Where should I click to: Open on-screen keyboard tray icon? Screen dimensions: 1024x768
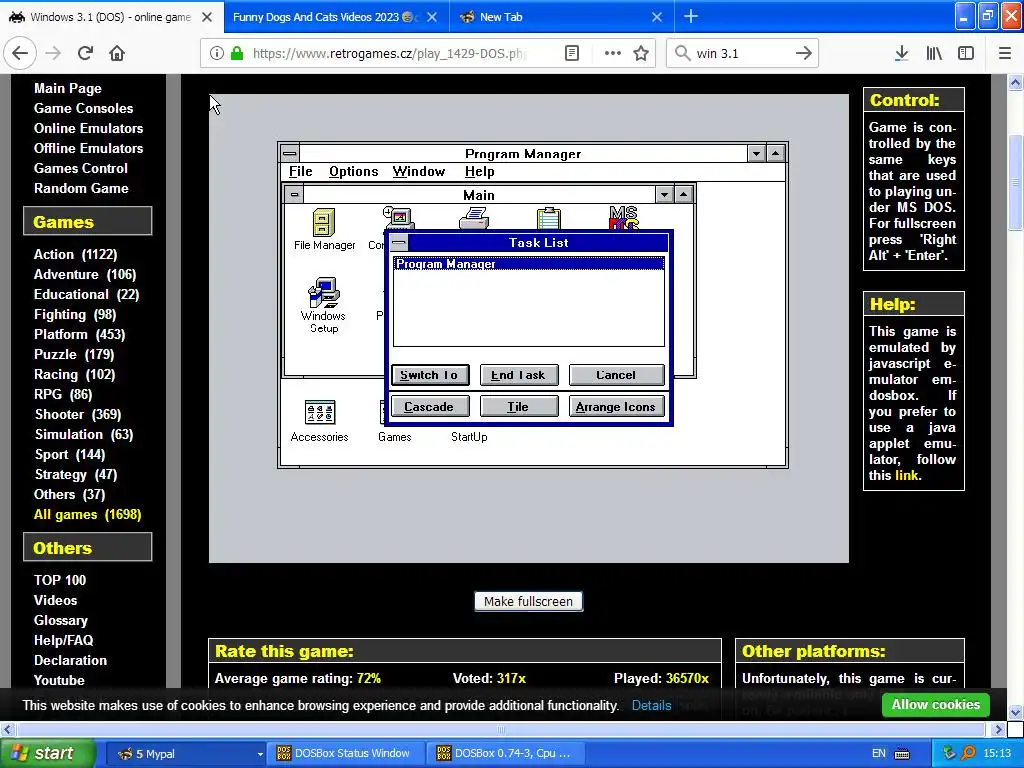(902, 754)
